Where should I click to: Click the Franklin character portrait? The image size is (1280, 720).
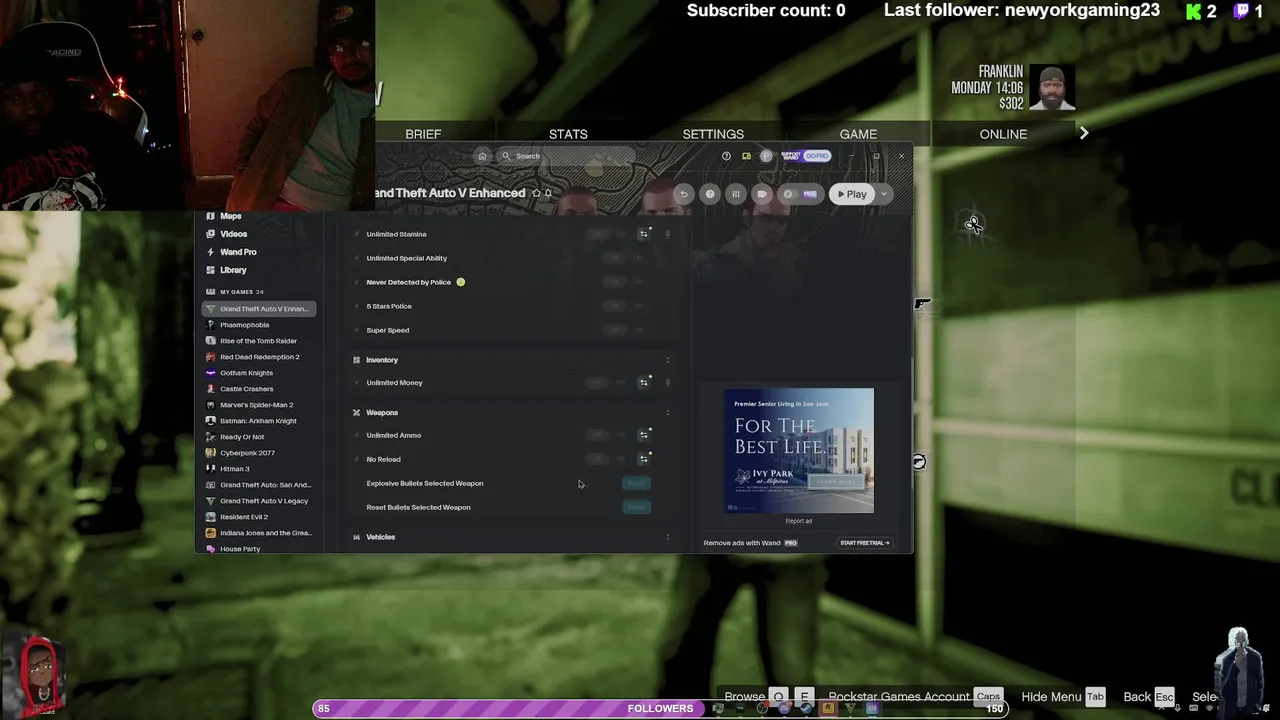pos(1052,88)
